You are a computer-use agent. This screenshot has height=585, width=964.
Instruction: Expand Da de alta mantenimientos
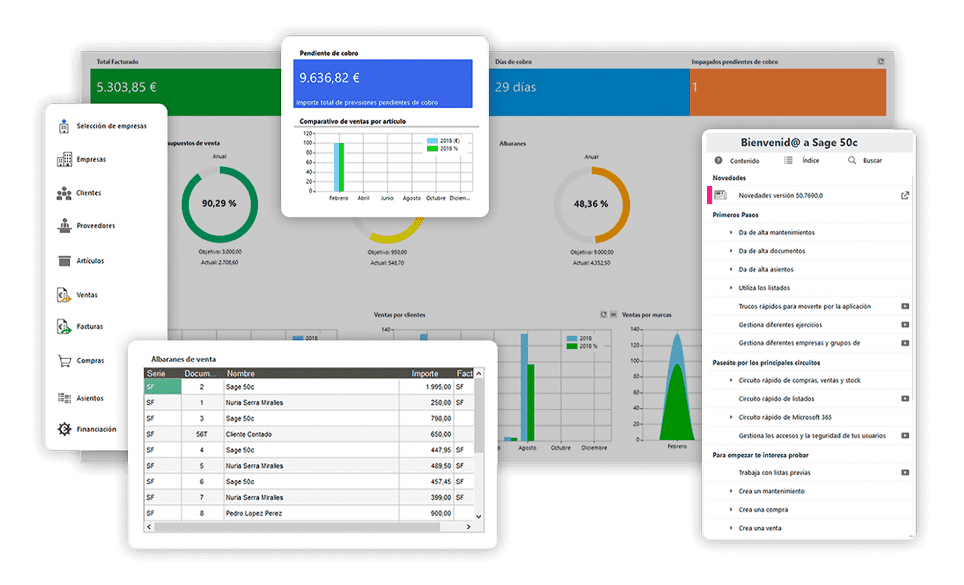[x=731, y=233]
